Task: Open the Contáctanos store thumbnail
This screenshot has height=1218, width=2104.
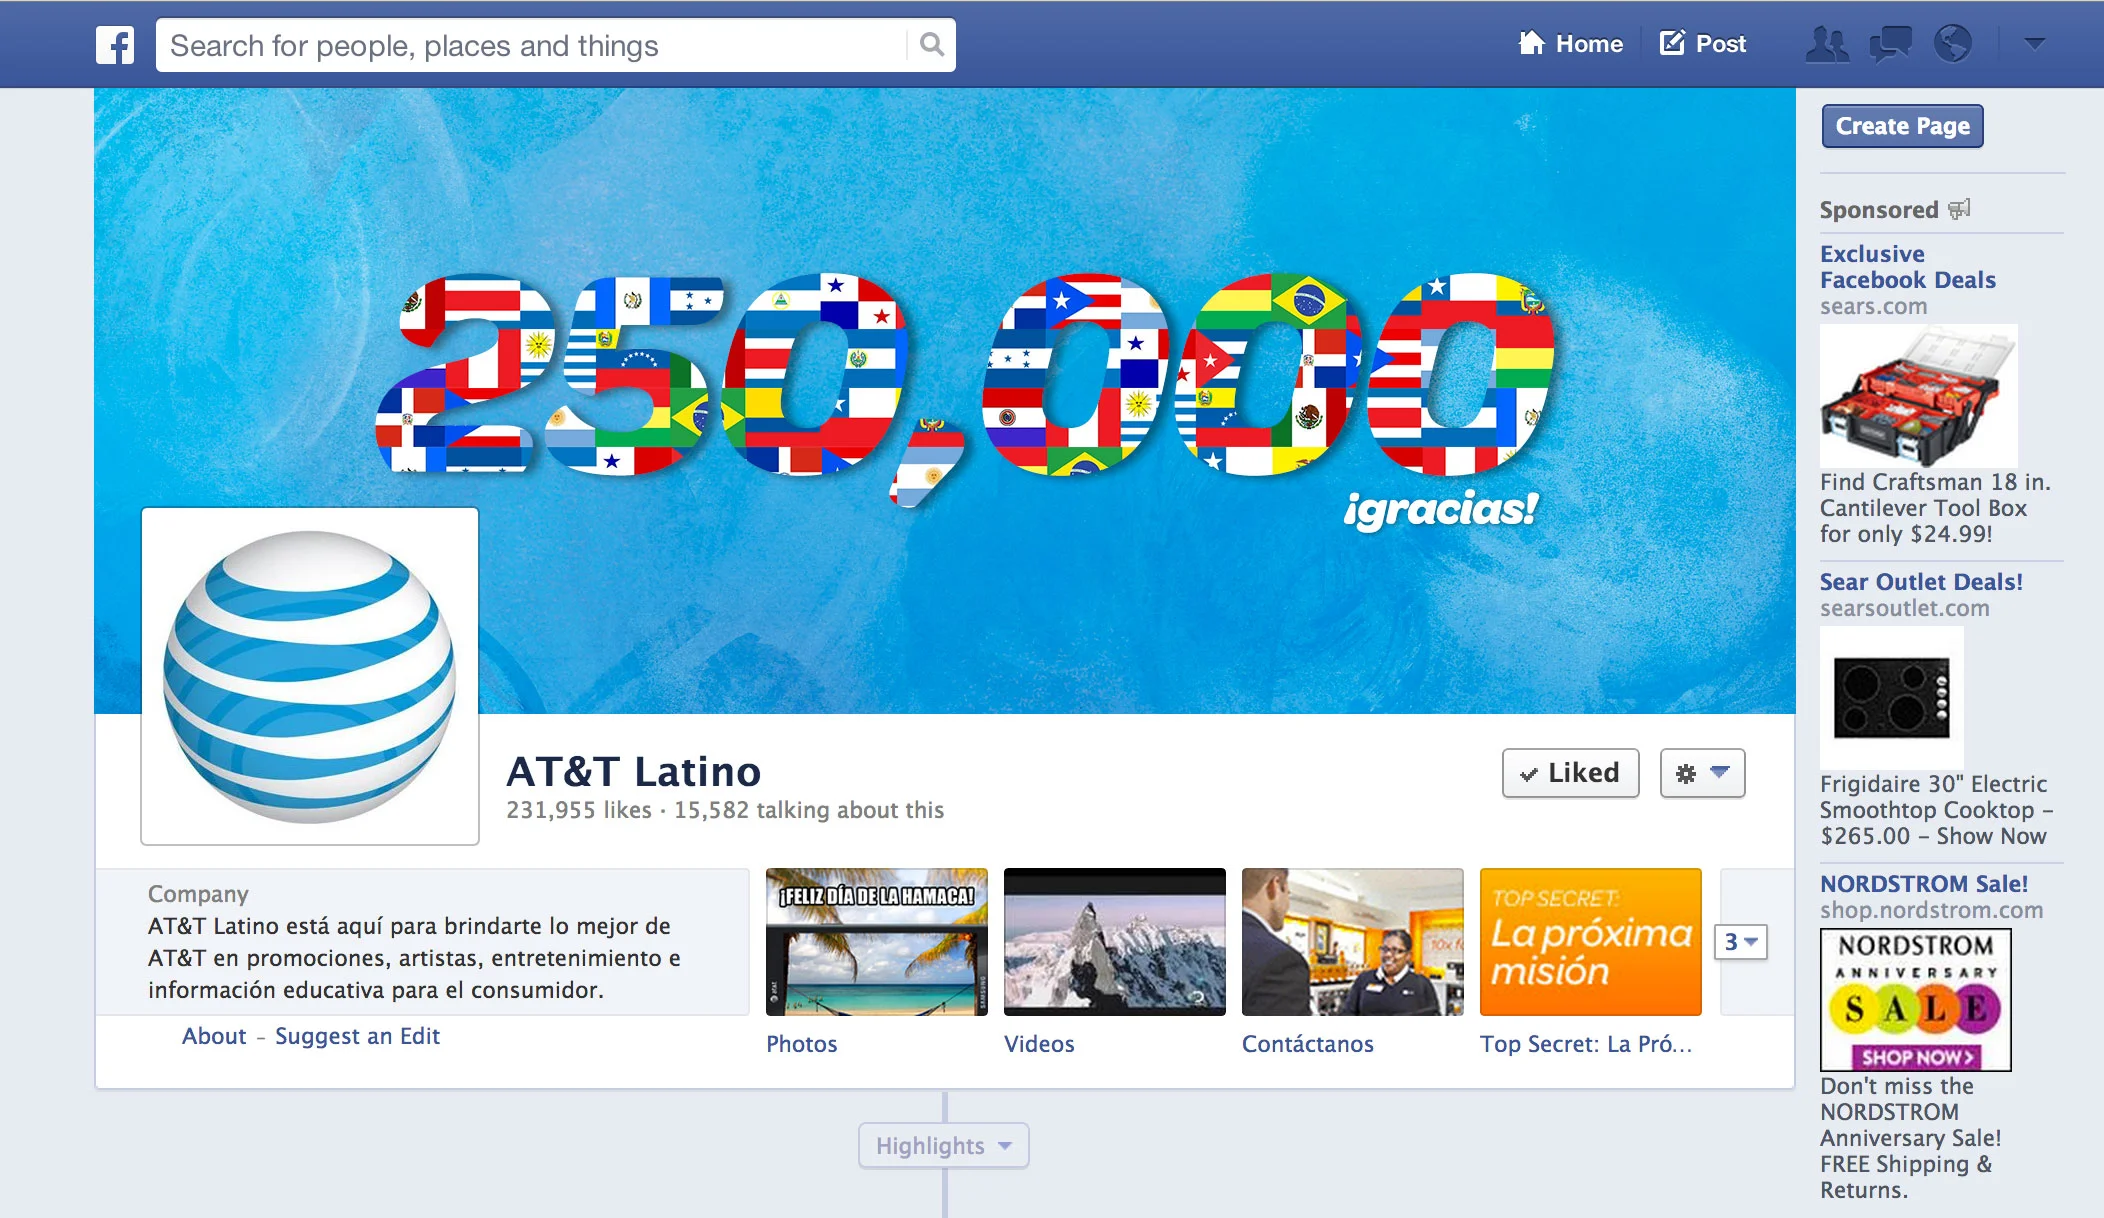Action: click(1353, 942)
